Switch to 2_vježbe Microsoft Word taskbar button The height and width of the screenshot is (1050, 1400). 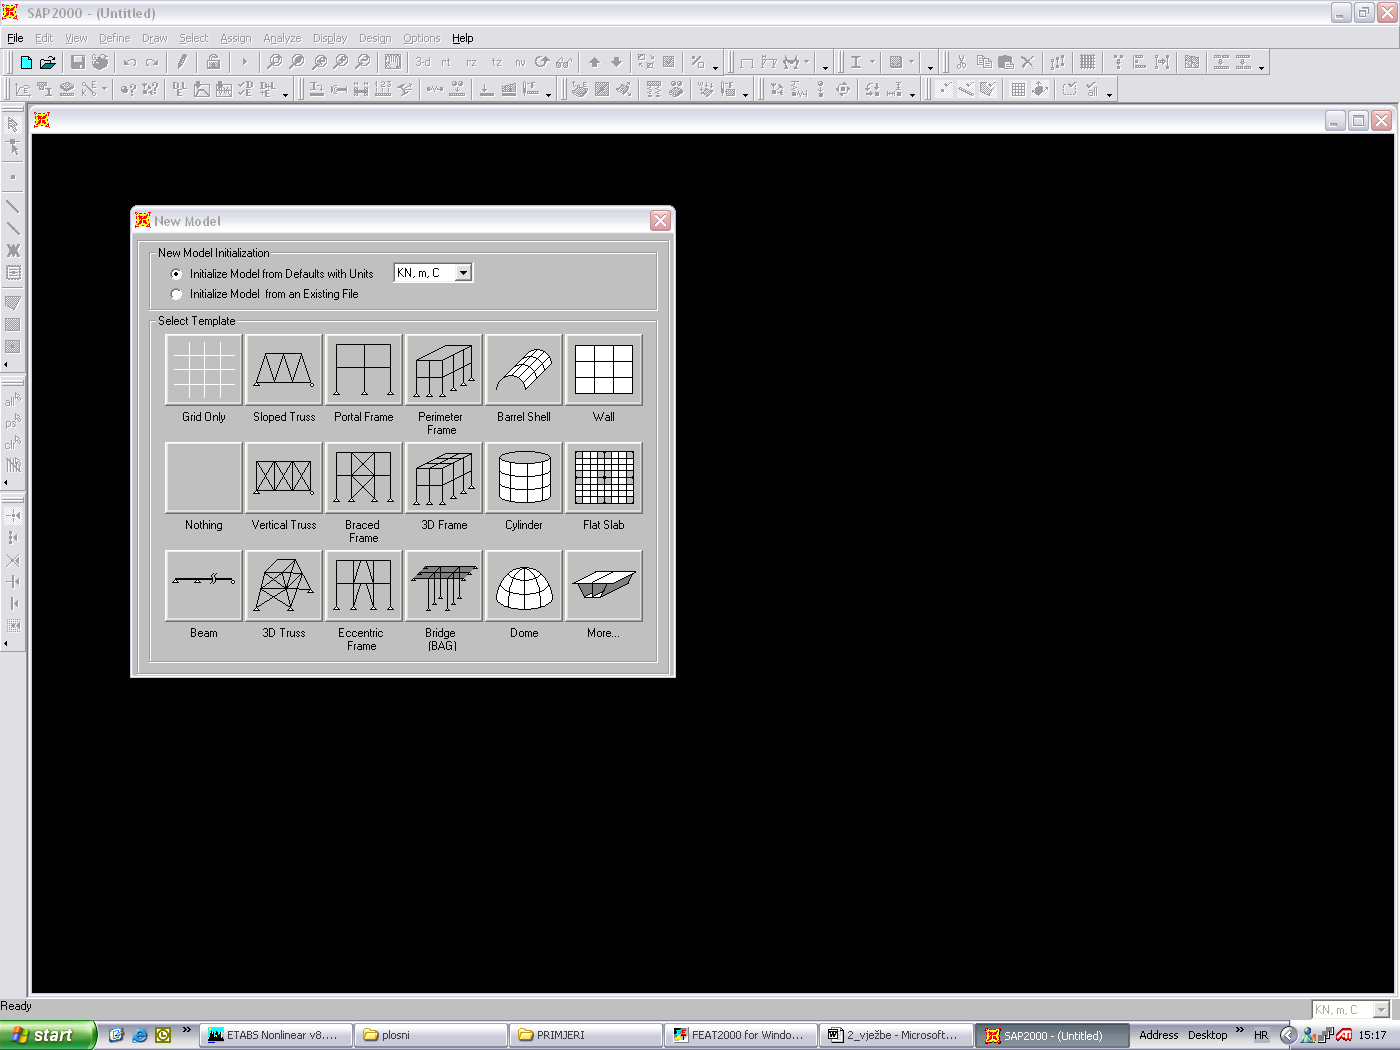coord(896,1035)
